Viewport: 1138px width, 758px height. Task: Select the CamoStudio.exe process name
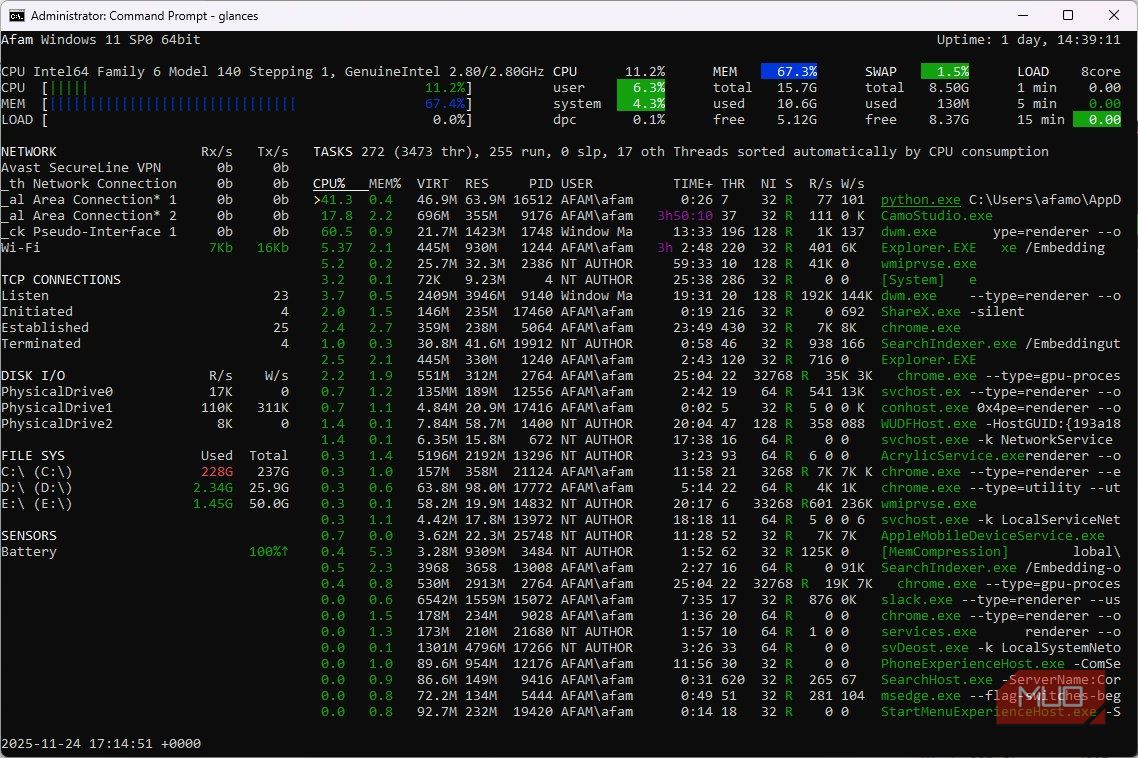(x=936, y=216)
